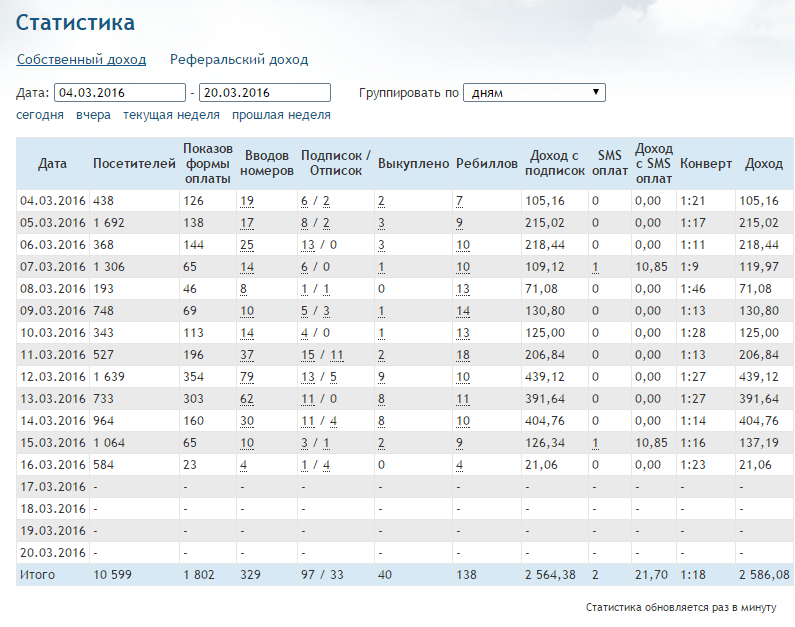
Task: Open number entries value 79 for 12.03.2016
Action: point(247,377)
